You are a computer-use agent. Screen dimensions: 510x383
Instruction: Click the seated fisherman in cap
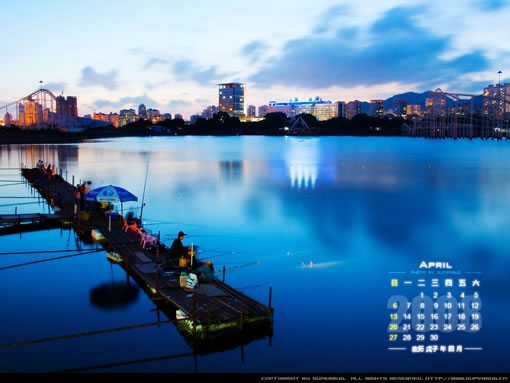pyautogui.click(x=179, y=245)
